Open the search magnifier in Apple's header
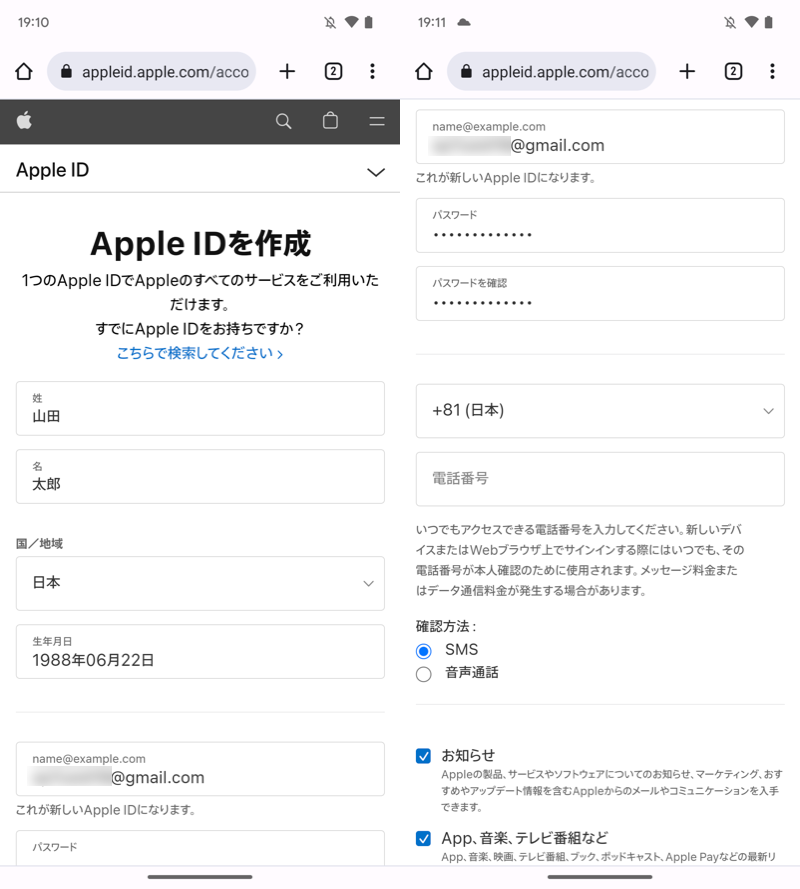Image resolution: width=800 pixels, height=889 pixels. coord(283,121)
